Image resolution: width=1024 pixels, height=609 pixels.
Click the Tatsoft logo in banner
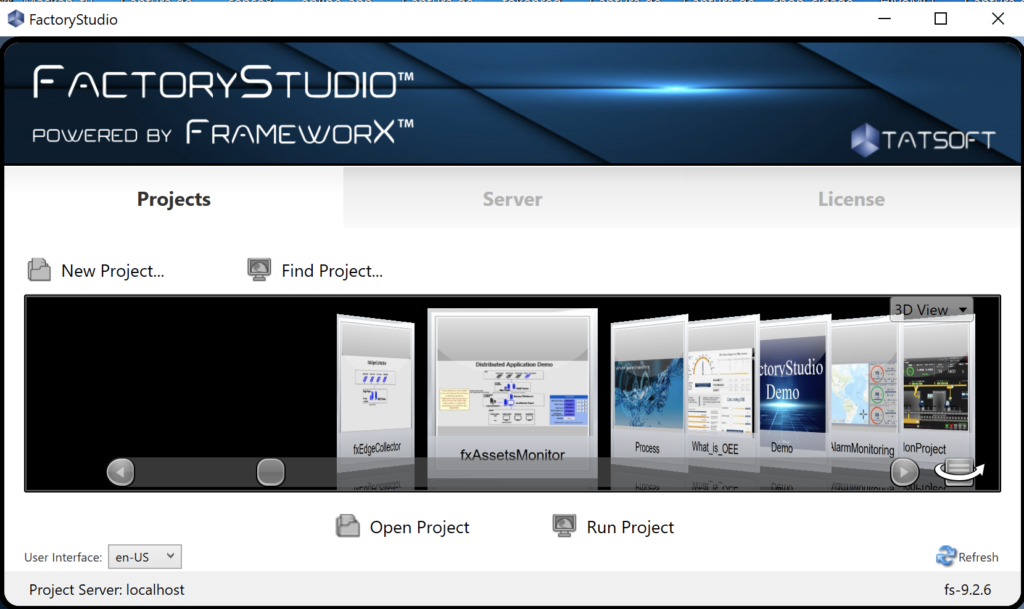pyautogui.click(x=923, y=140)
